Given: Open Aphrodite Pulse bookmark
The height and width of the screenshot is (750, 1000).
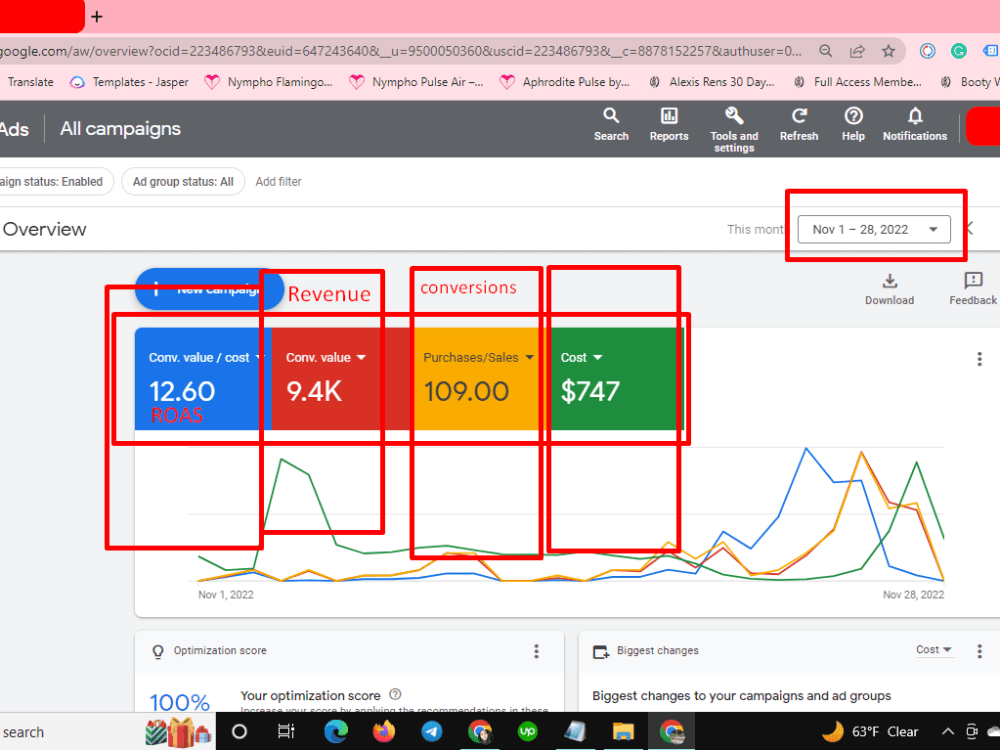Looking at the screenshot, I should pos(565,82).
